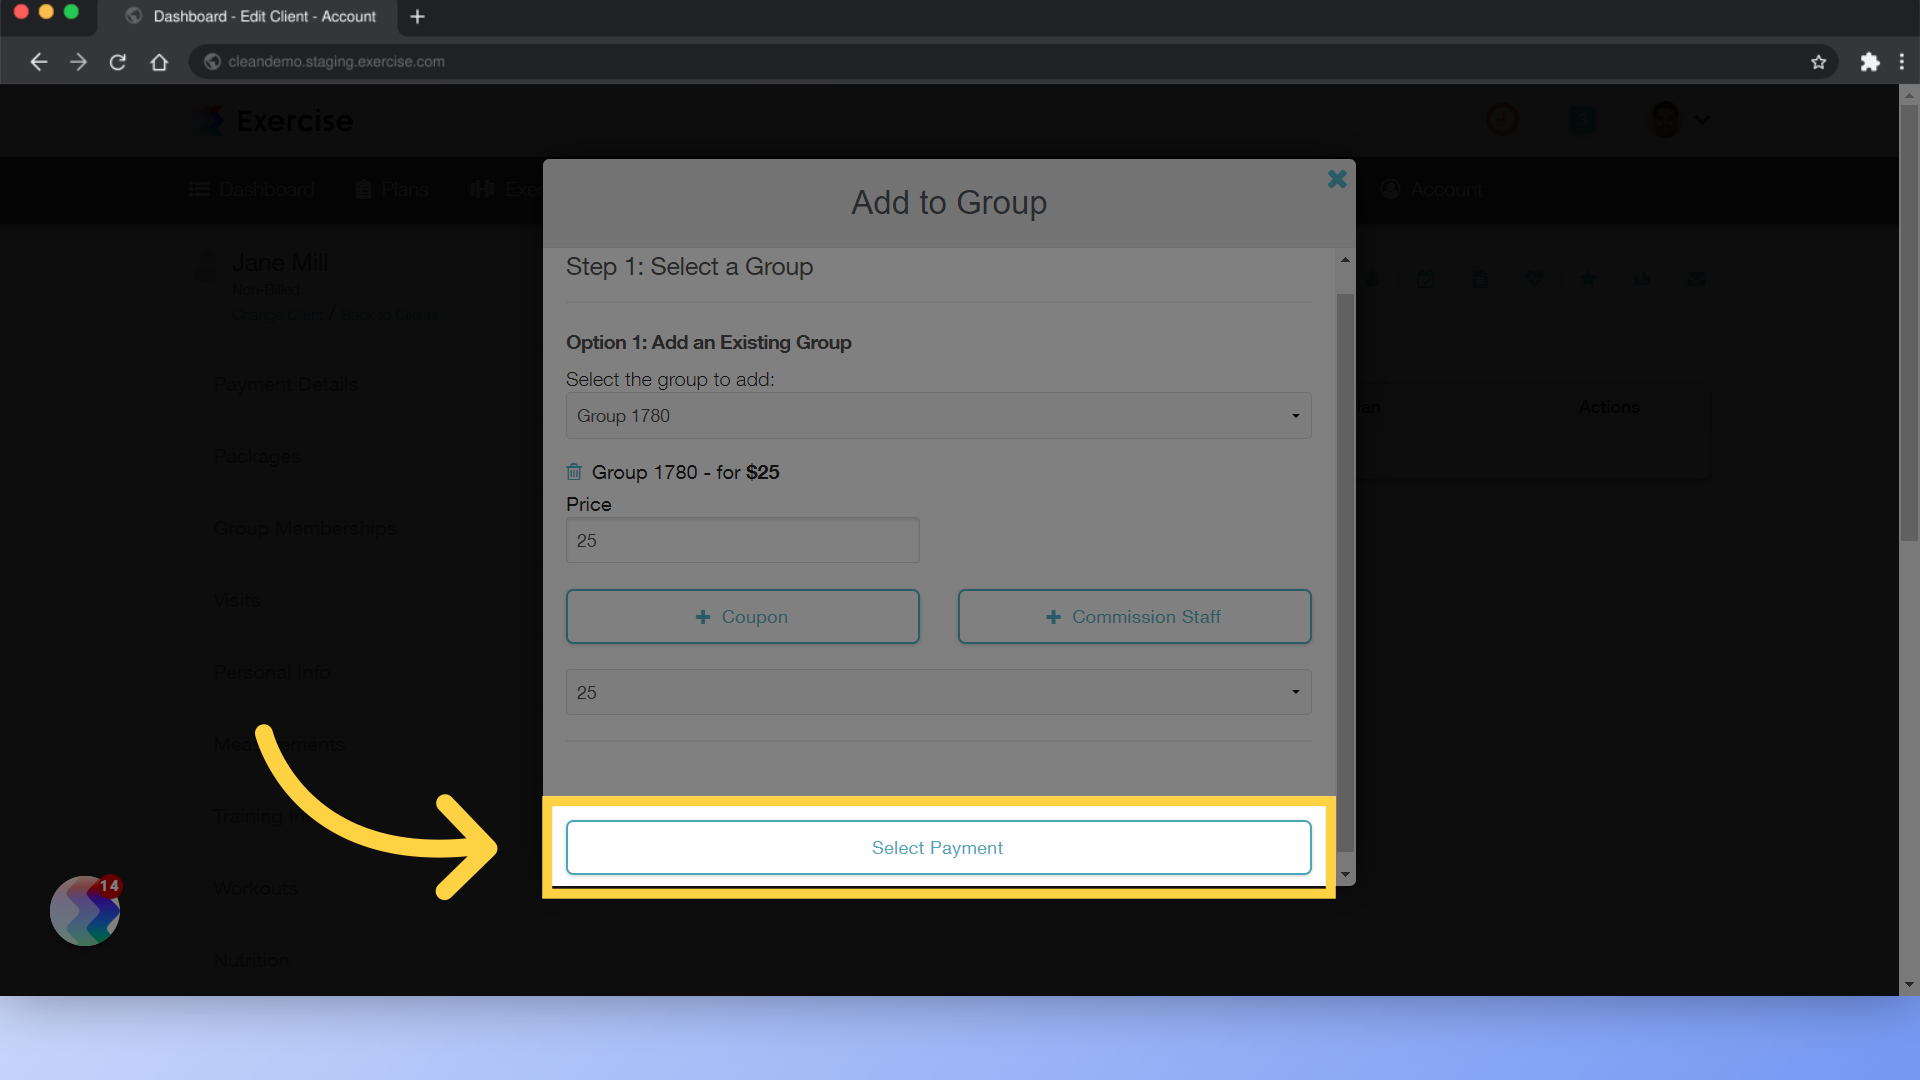
Task: Click the star icon in client toolbar
Action: [x=1588, y=279]
